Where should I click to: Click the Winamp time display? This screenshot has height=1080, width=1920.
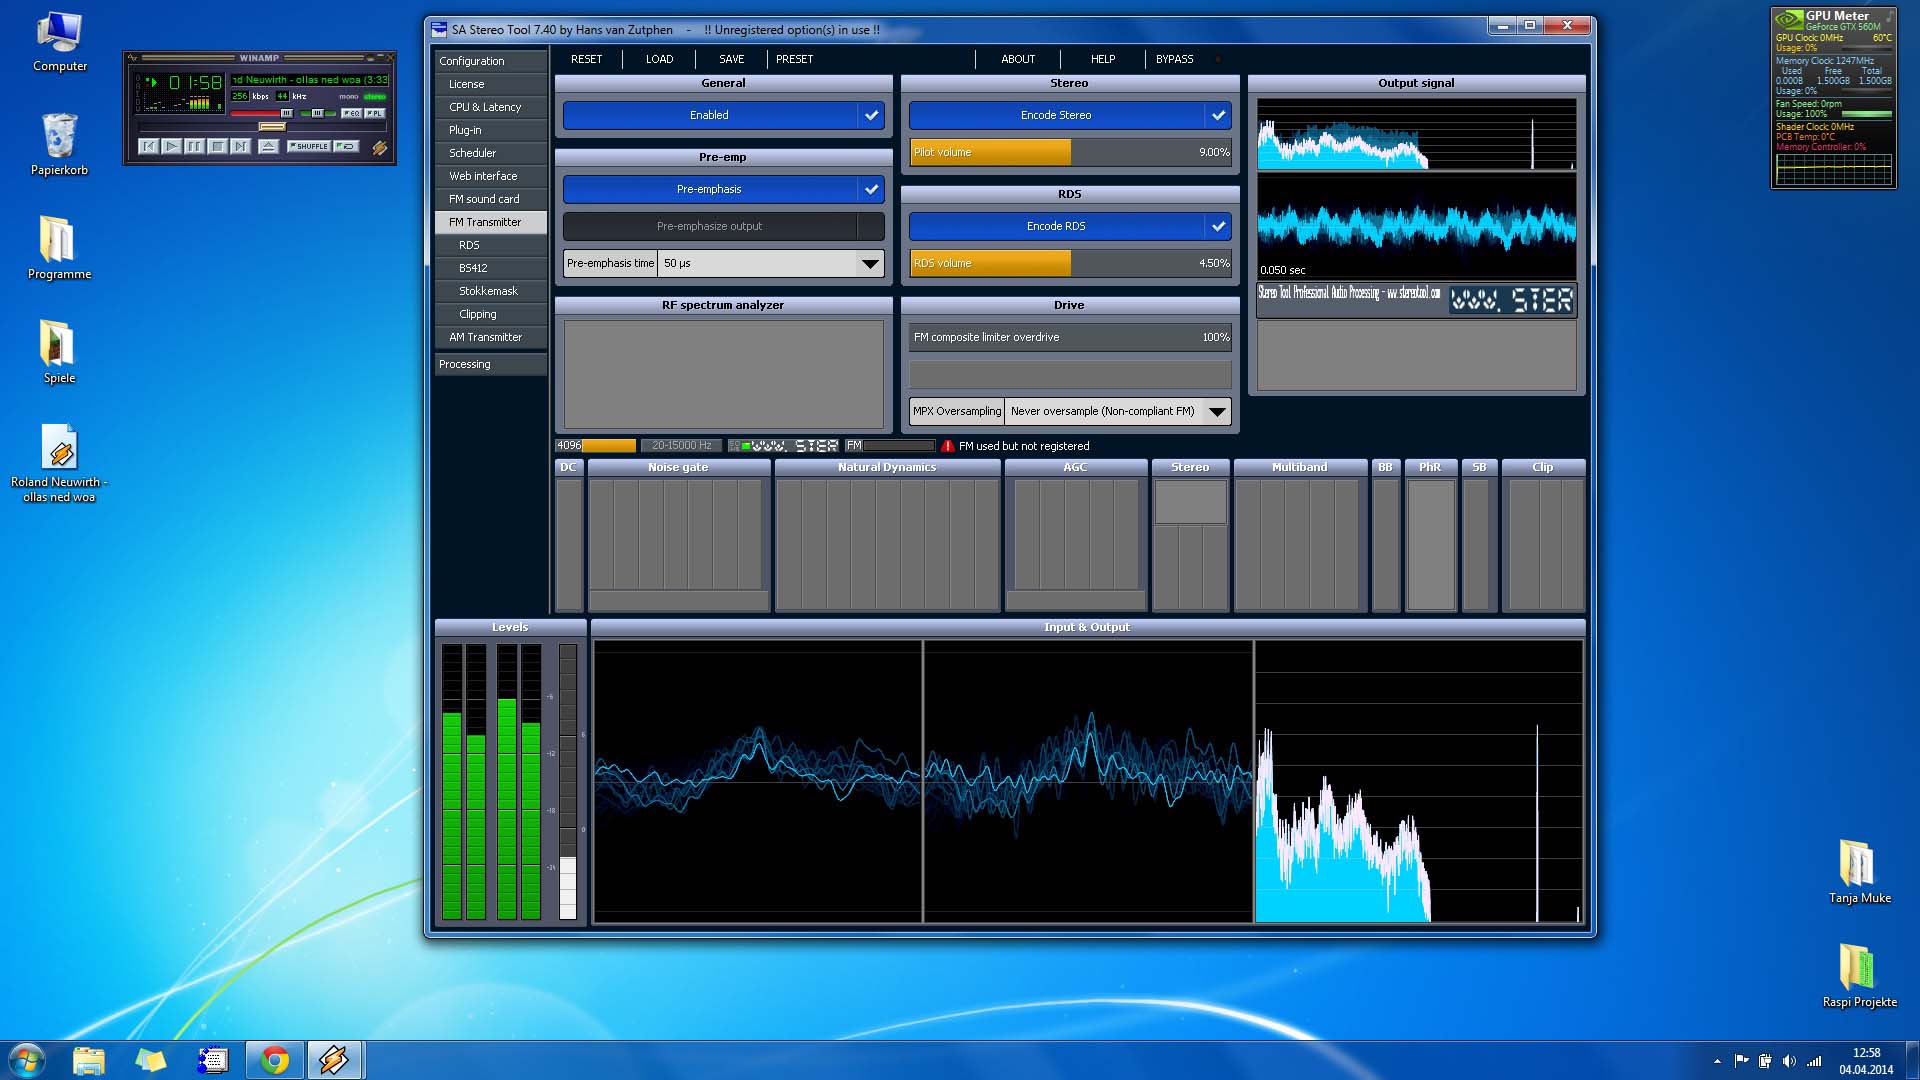[196, 82]
